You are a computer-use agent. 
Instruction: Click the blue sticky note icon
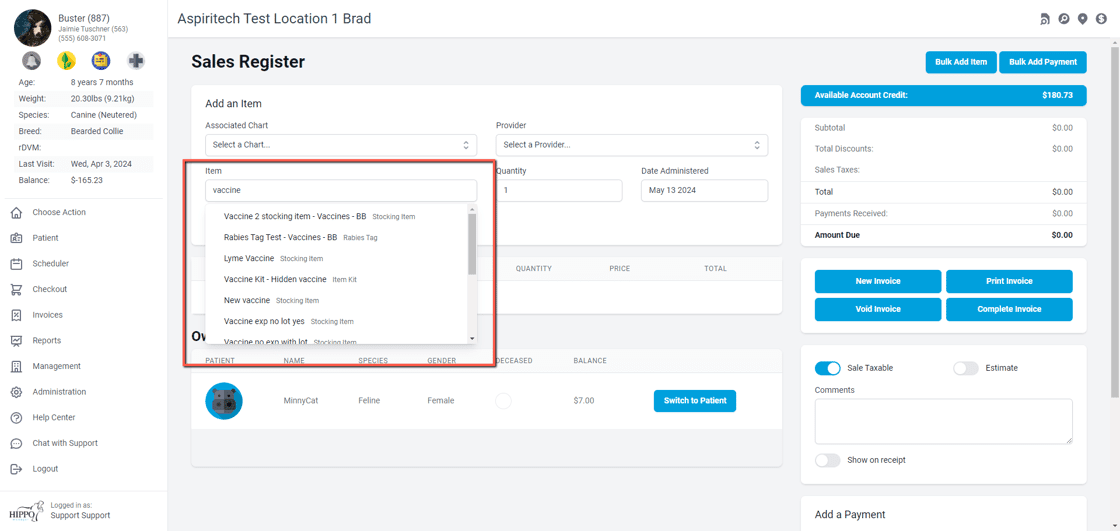click(x=101, y=60)
